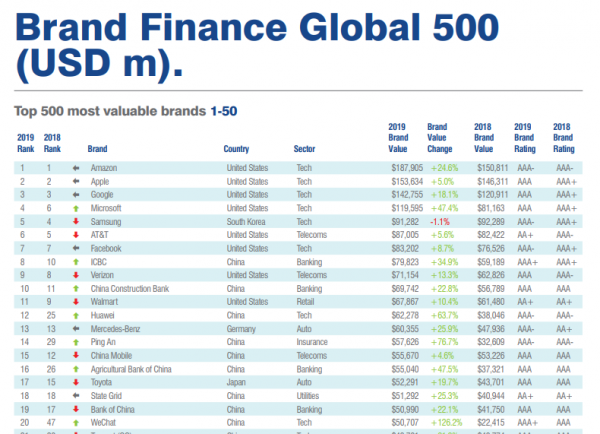Click Insurance sector in the Ping An row
The height and width of the screenshot is (434, 600).
coord(312,342)
